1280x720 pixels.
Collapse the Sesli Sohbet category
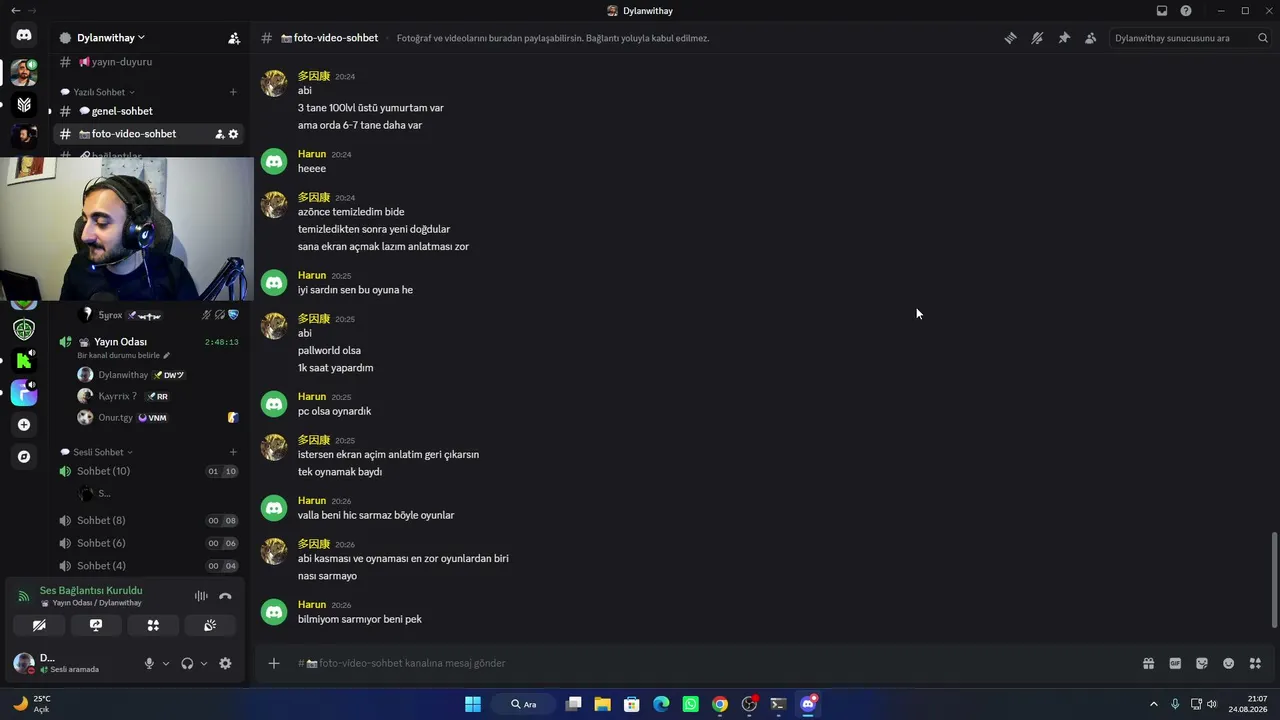point(97,452)
